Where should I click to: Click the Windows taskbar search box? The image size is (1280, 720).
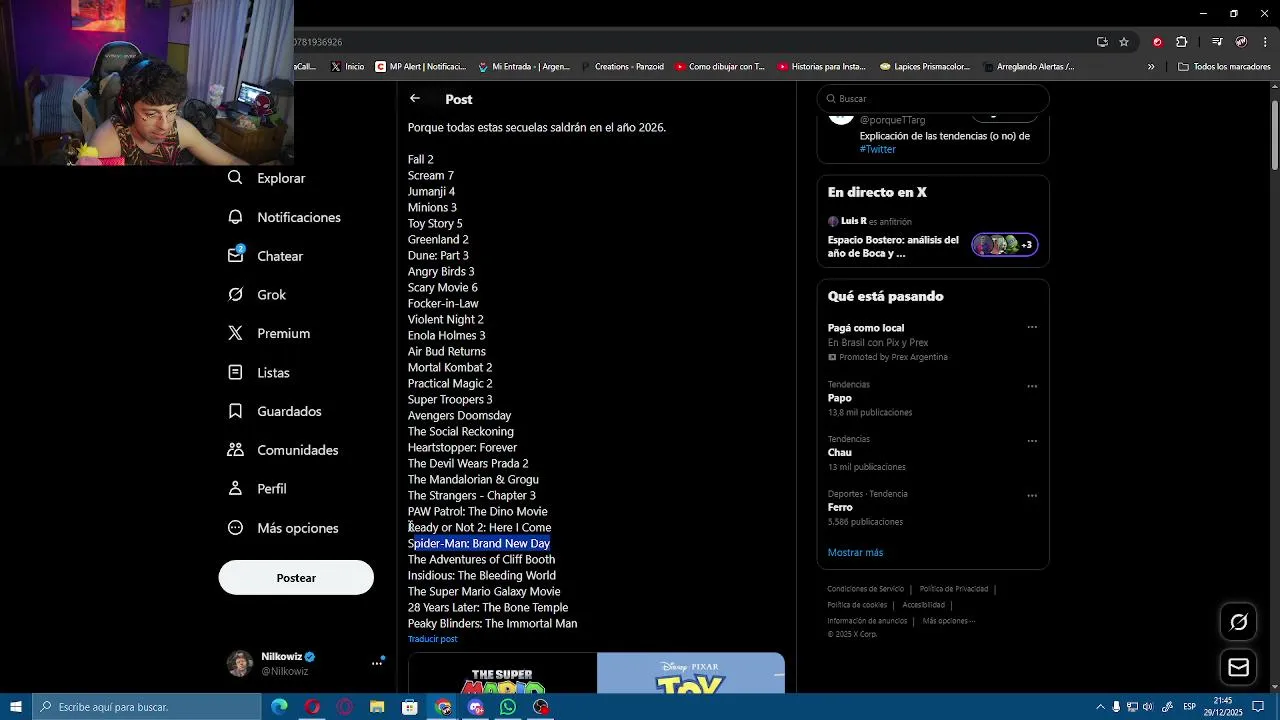(146, 707)
